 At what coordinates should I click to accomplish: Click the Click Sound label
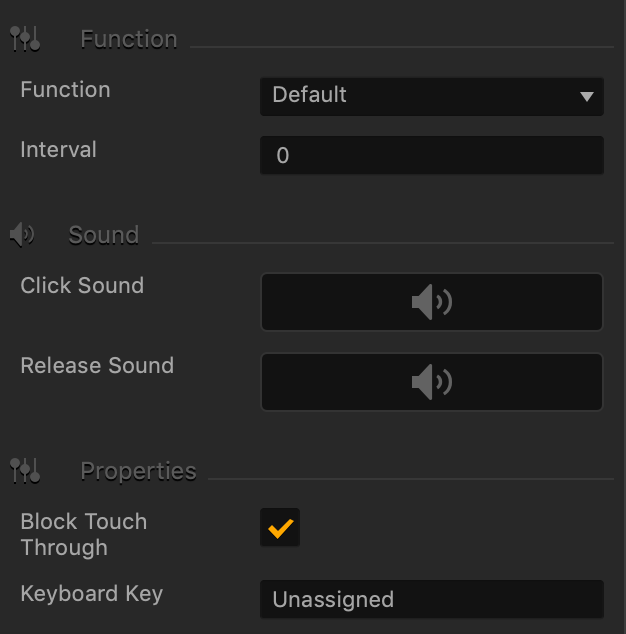coord(82,285)
